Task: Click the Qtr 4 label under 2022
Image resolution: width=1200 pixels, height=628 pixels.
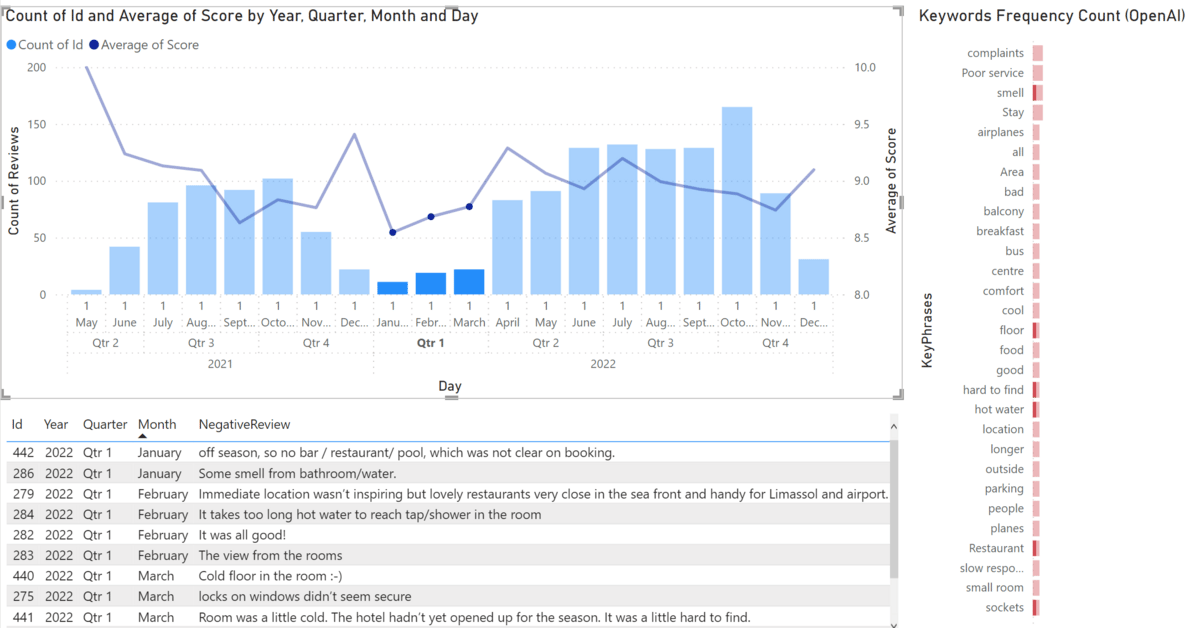Action: pos(775,342)
